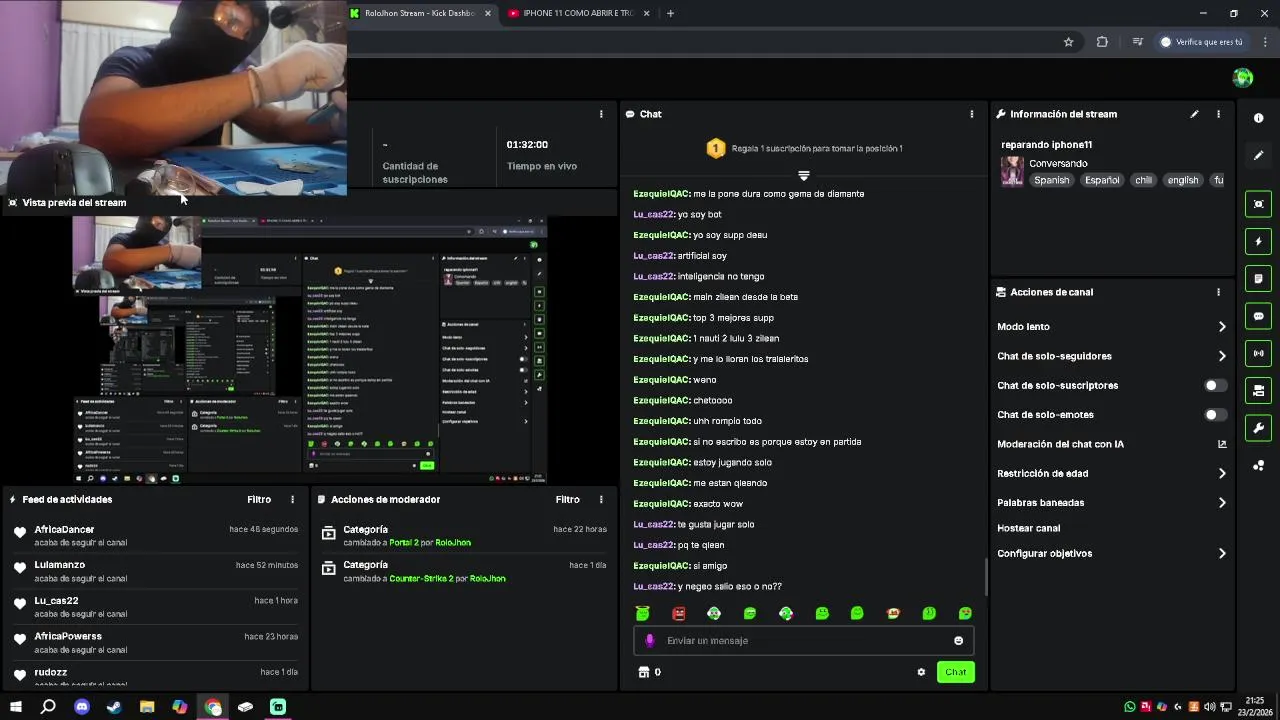Collapse the leaderboard arrow under gift banner

(x=803, y=175)
